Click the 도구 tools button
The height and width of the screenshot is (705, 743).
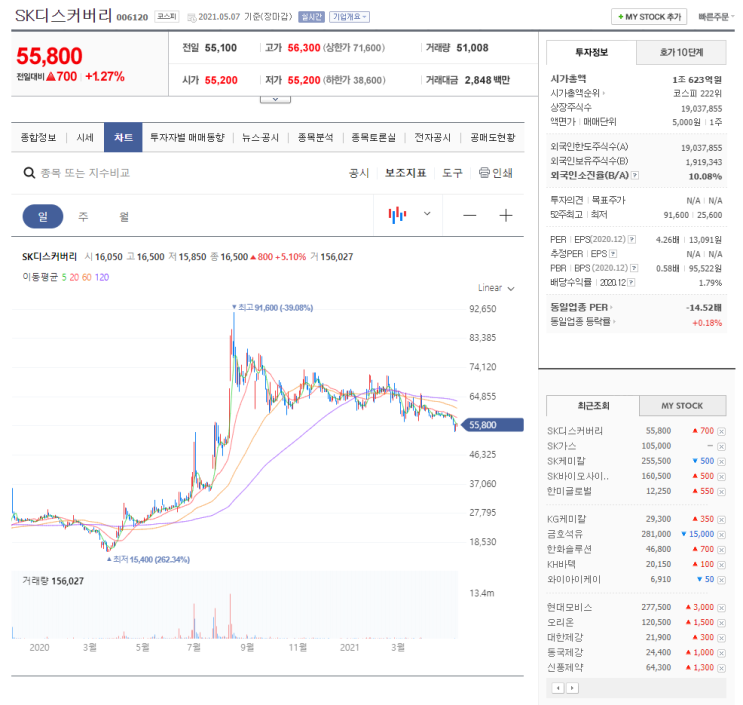452,173
